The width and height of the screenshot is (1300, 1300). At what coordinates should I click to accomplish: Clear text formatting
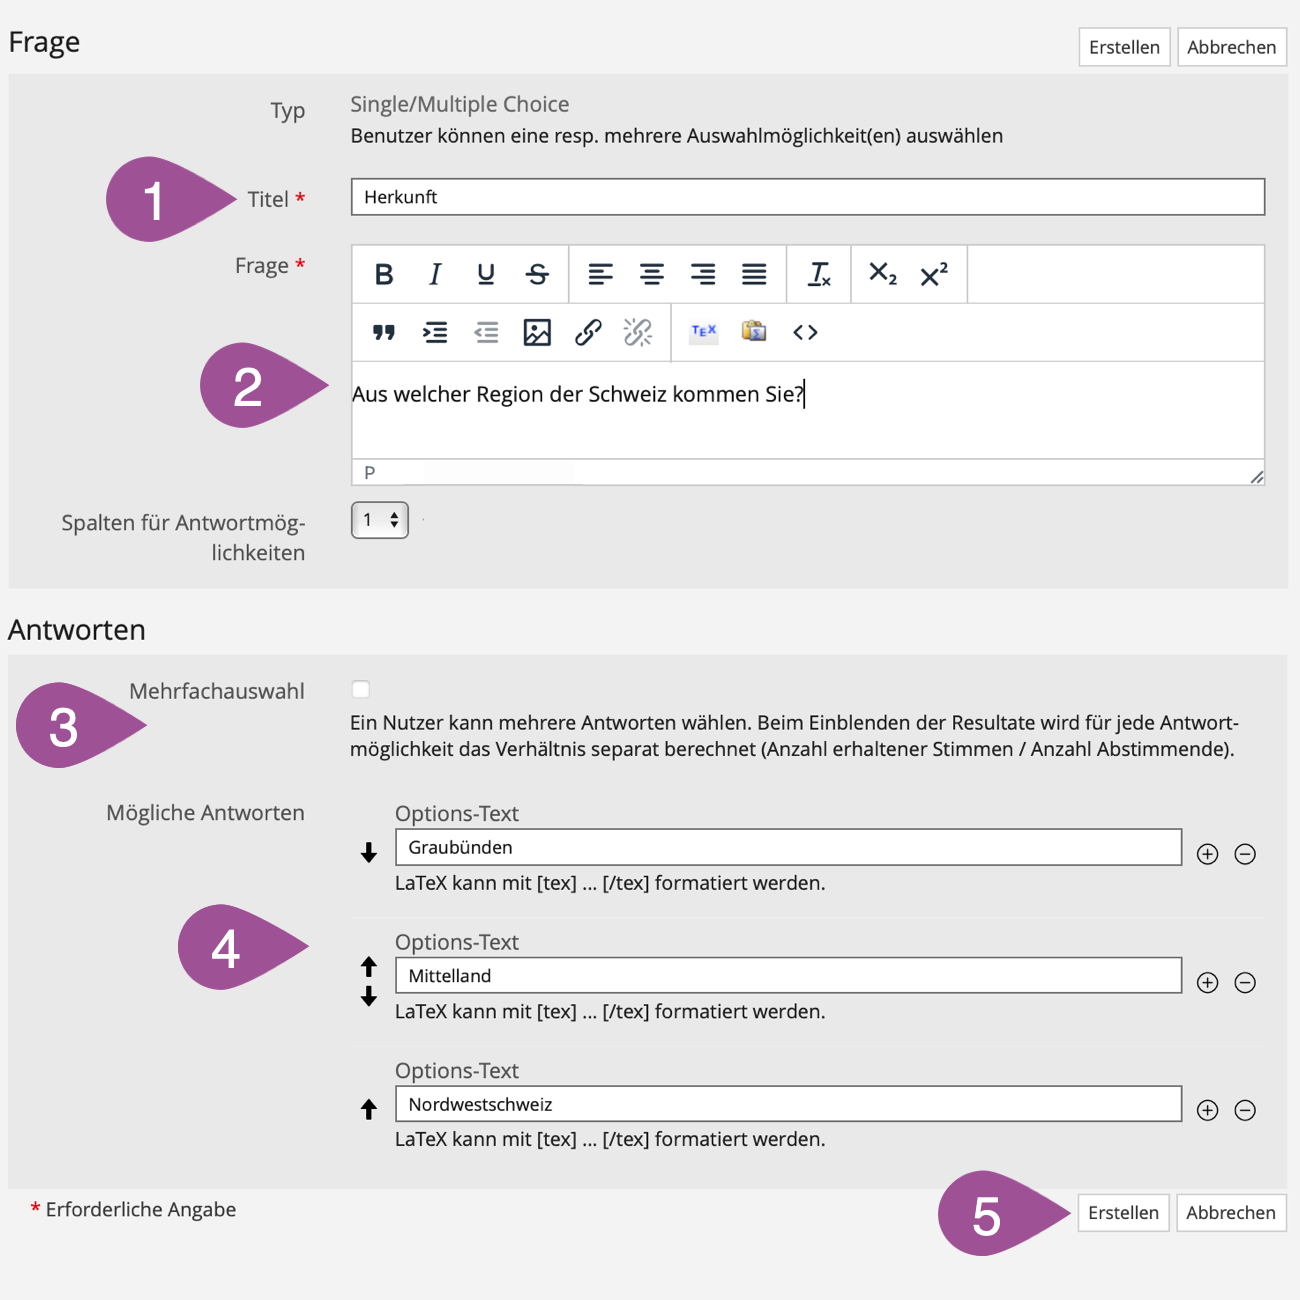tap(819, 274)
